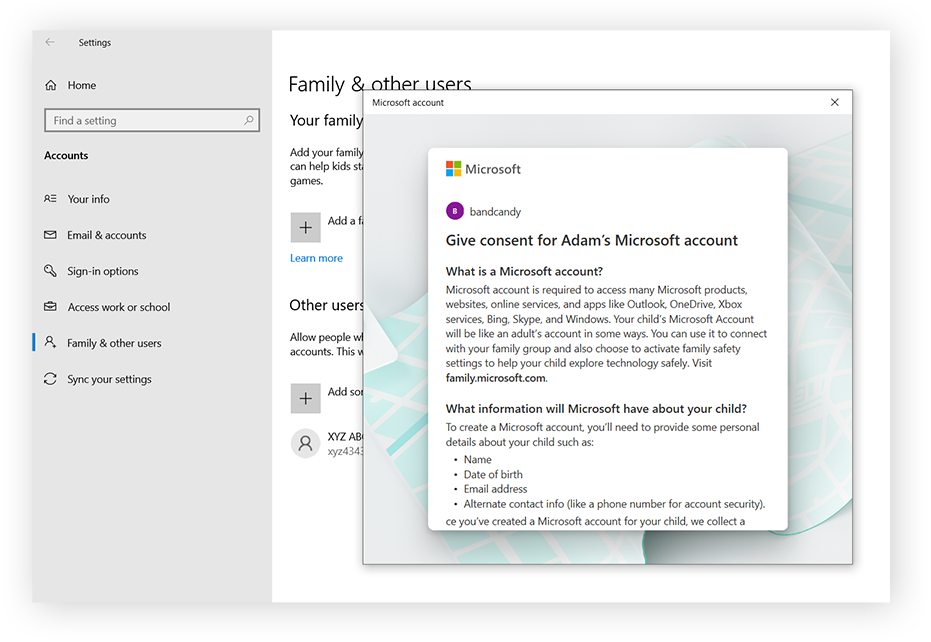Screen dimensions: 931x642
Task: Click the Email & accounts envelope icon
Action: pyautogui.click(x=50, y=235)
